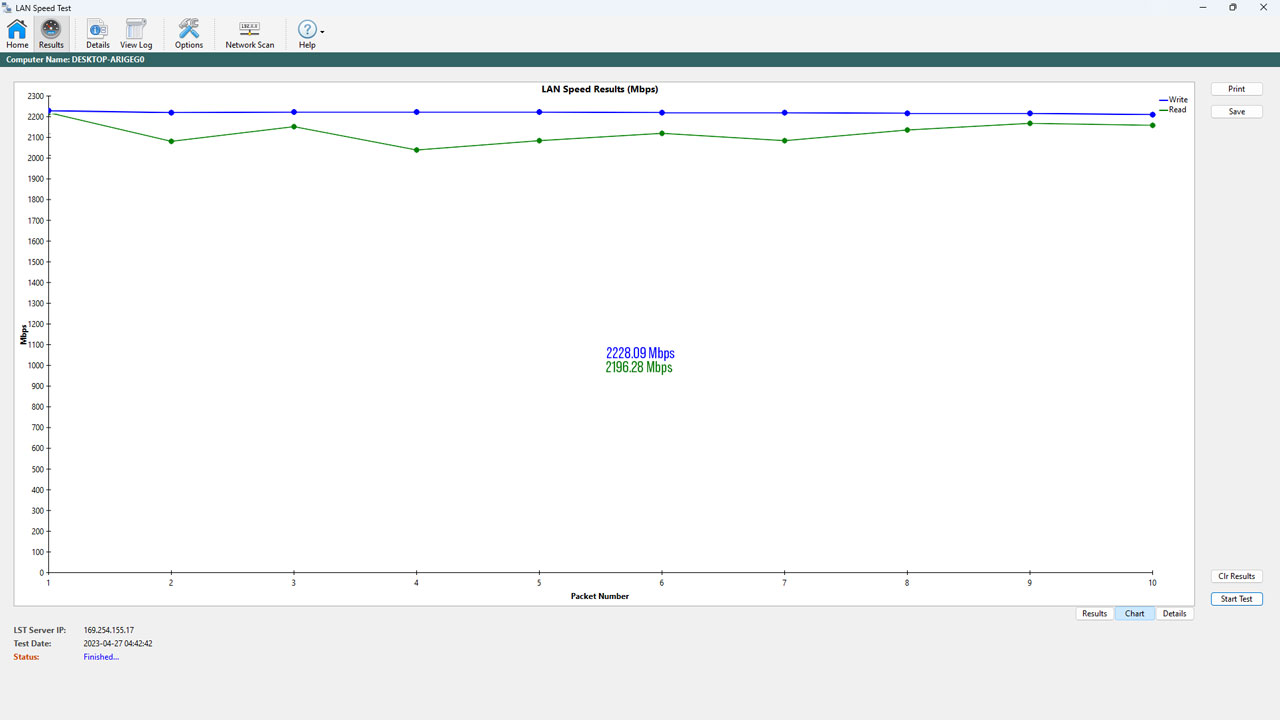Switch to the Results bottom tab
This screenshot has width=1280, height=720.
click(x=1095, y=613)
